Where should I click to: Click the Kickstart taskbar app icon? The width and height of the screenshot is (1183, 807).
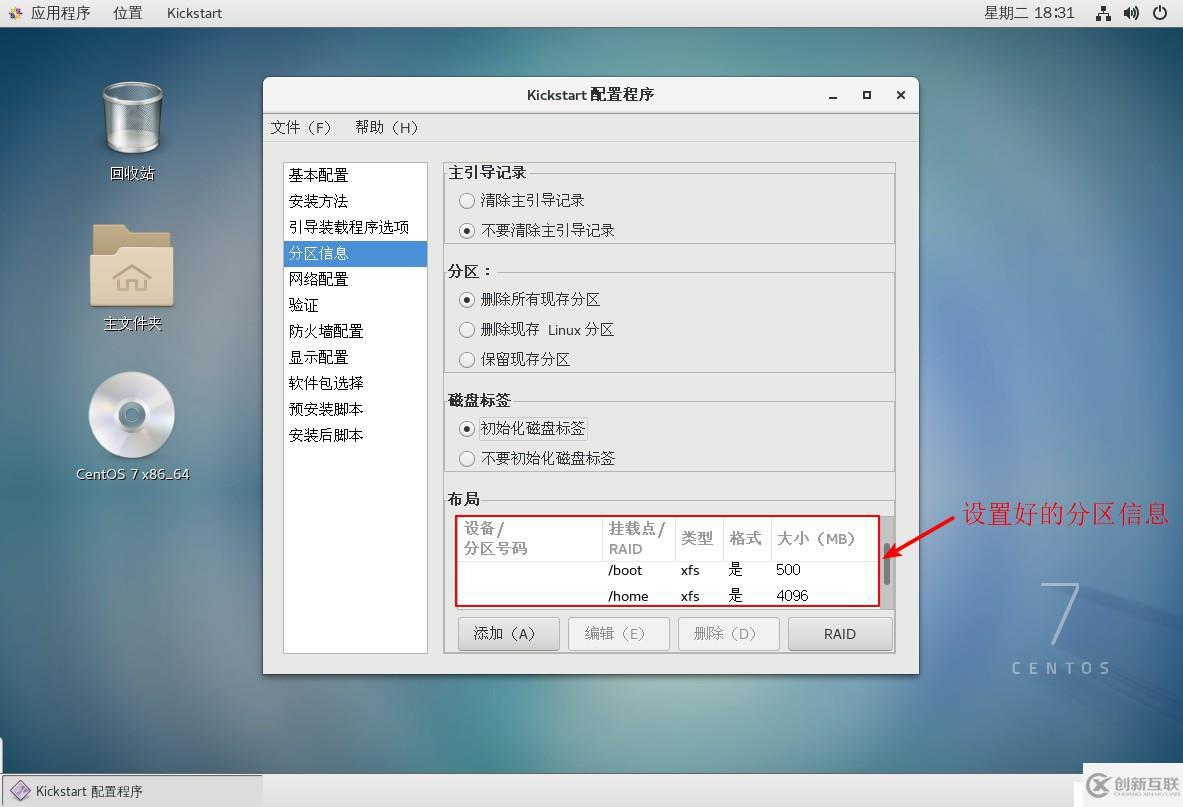pyautogui.click(x=20, y=790)
